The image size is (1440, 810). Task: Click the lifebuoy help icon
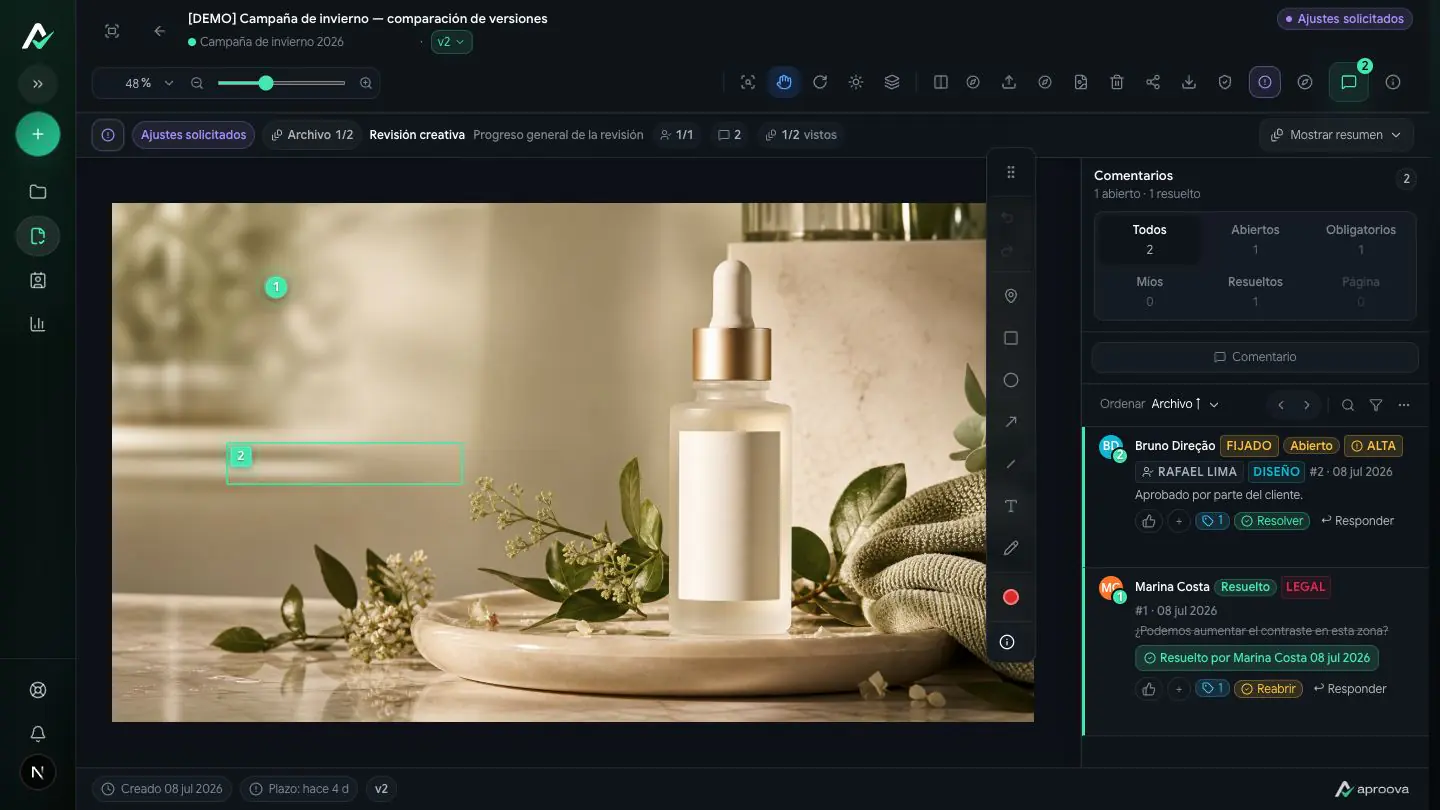(38, 690)
